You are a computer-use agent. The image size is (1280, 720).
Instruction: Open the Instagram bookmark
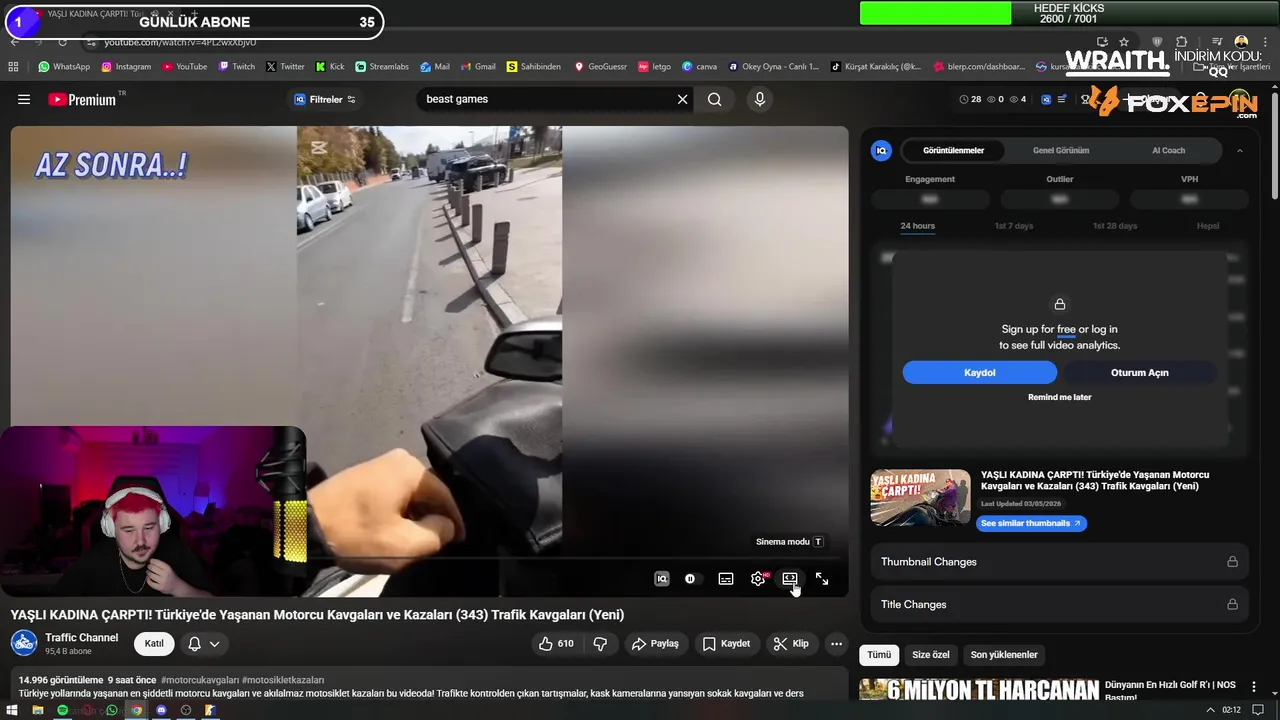click(125, 67)
